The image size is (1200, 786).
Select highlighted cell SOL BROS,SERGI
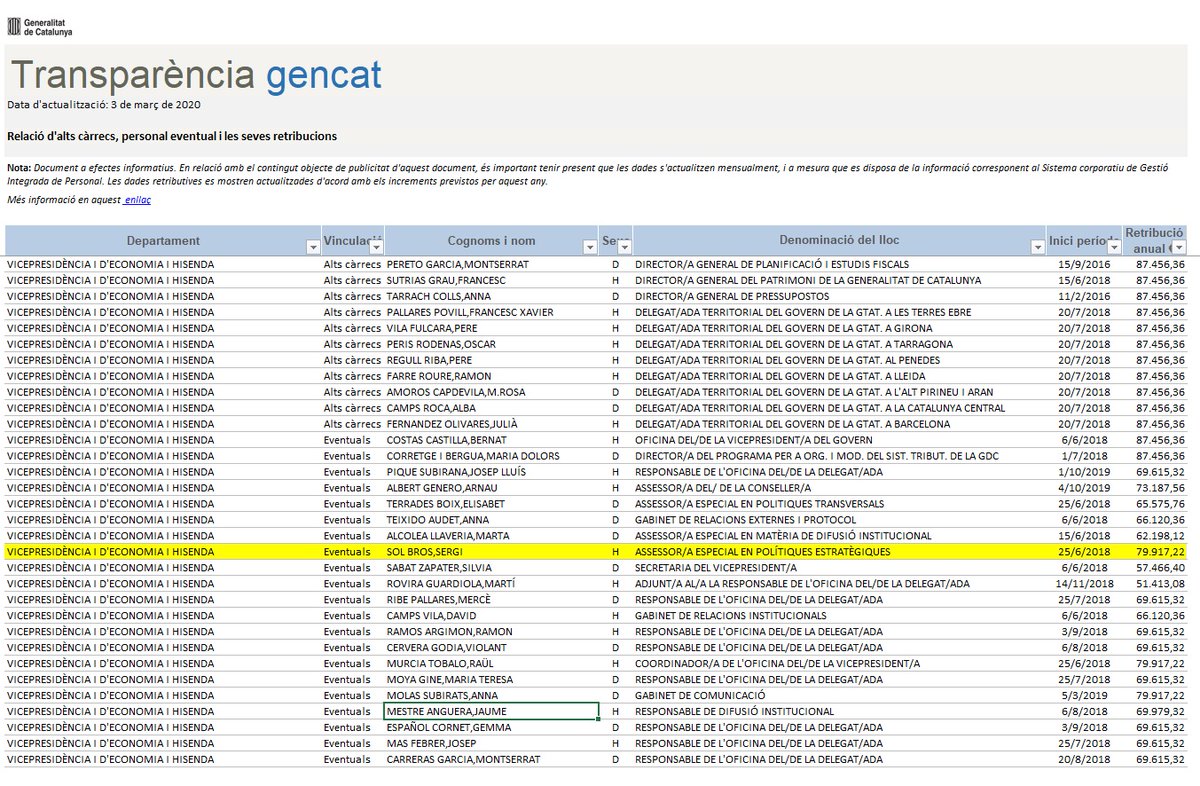492,551
